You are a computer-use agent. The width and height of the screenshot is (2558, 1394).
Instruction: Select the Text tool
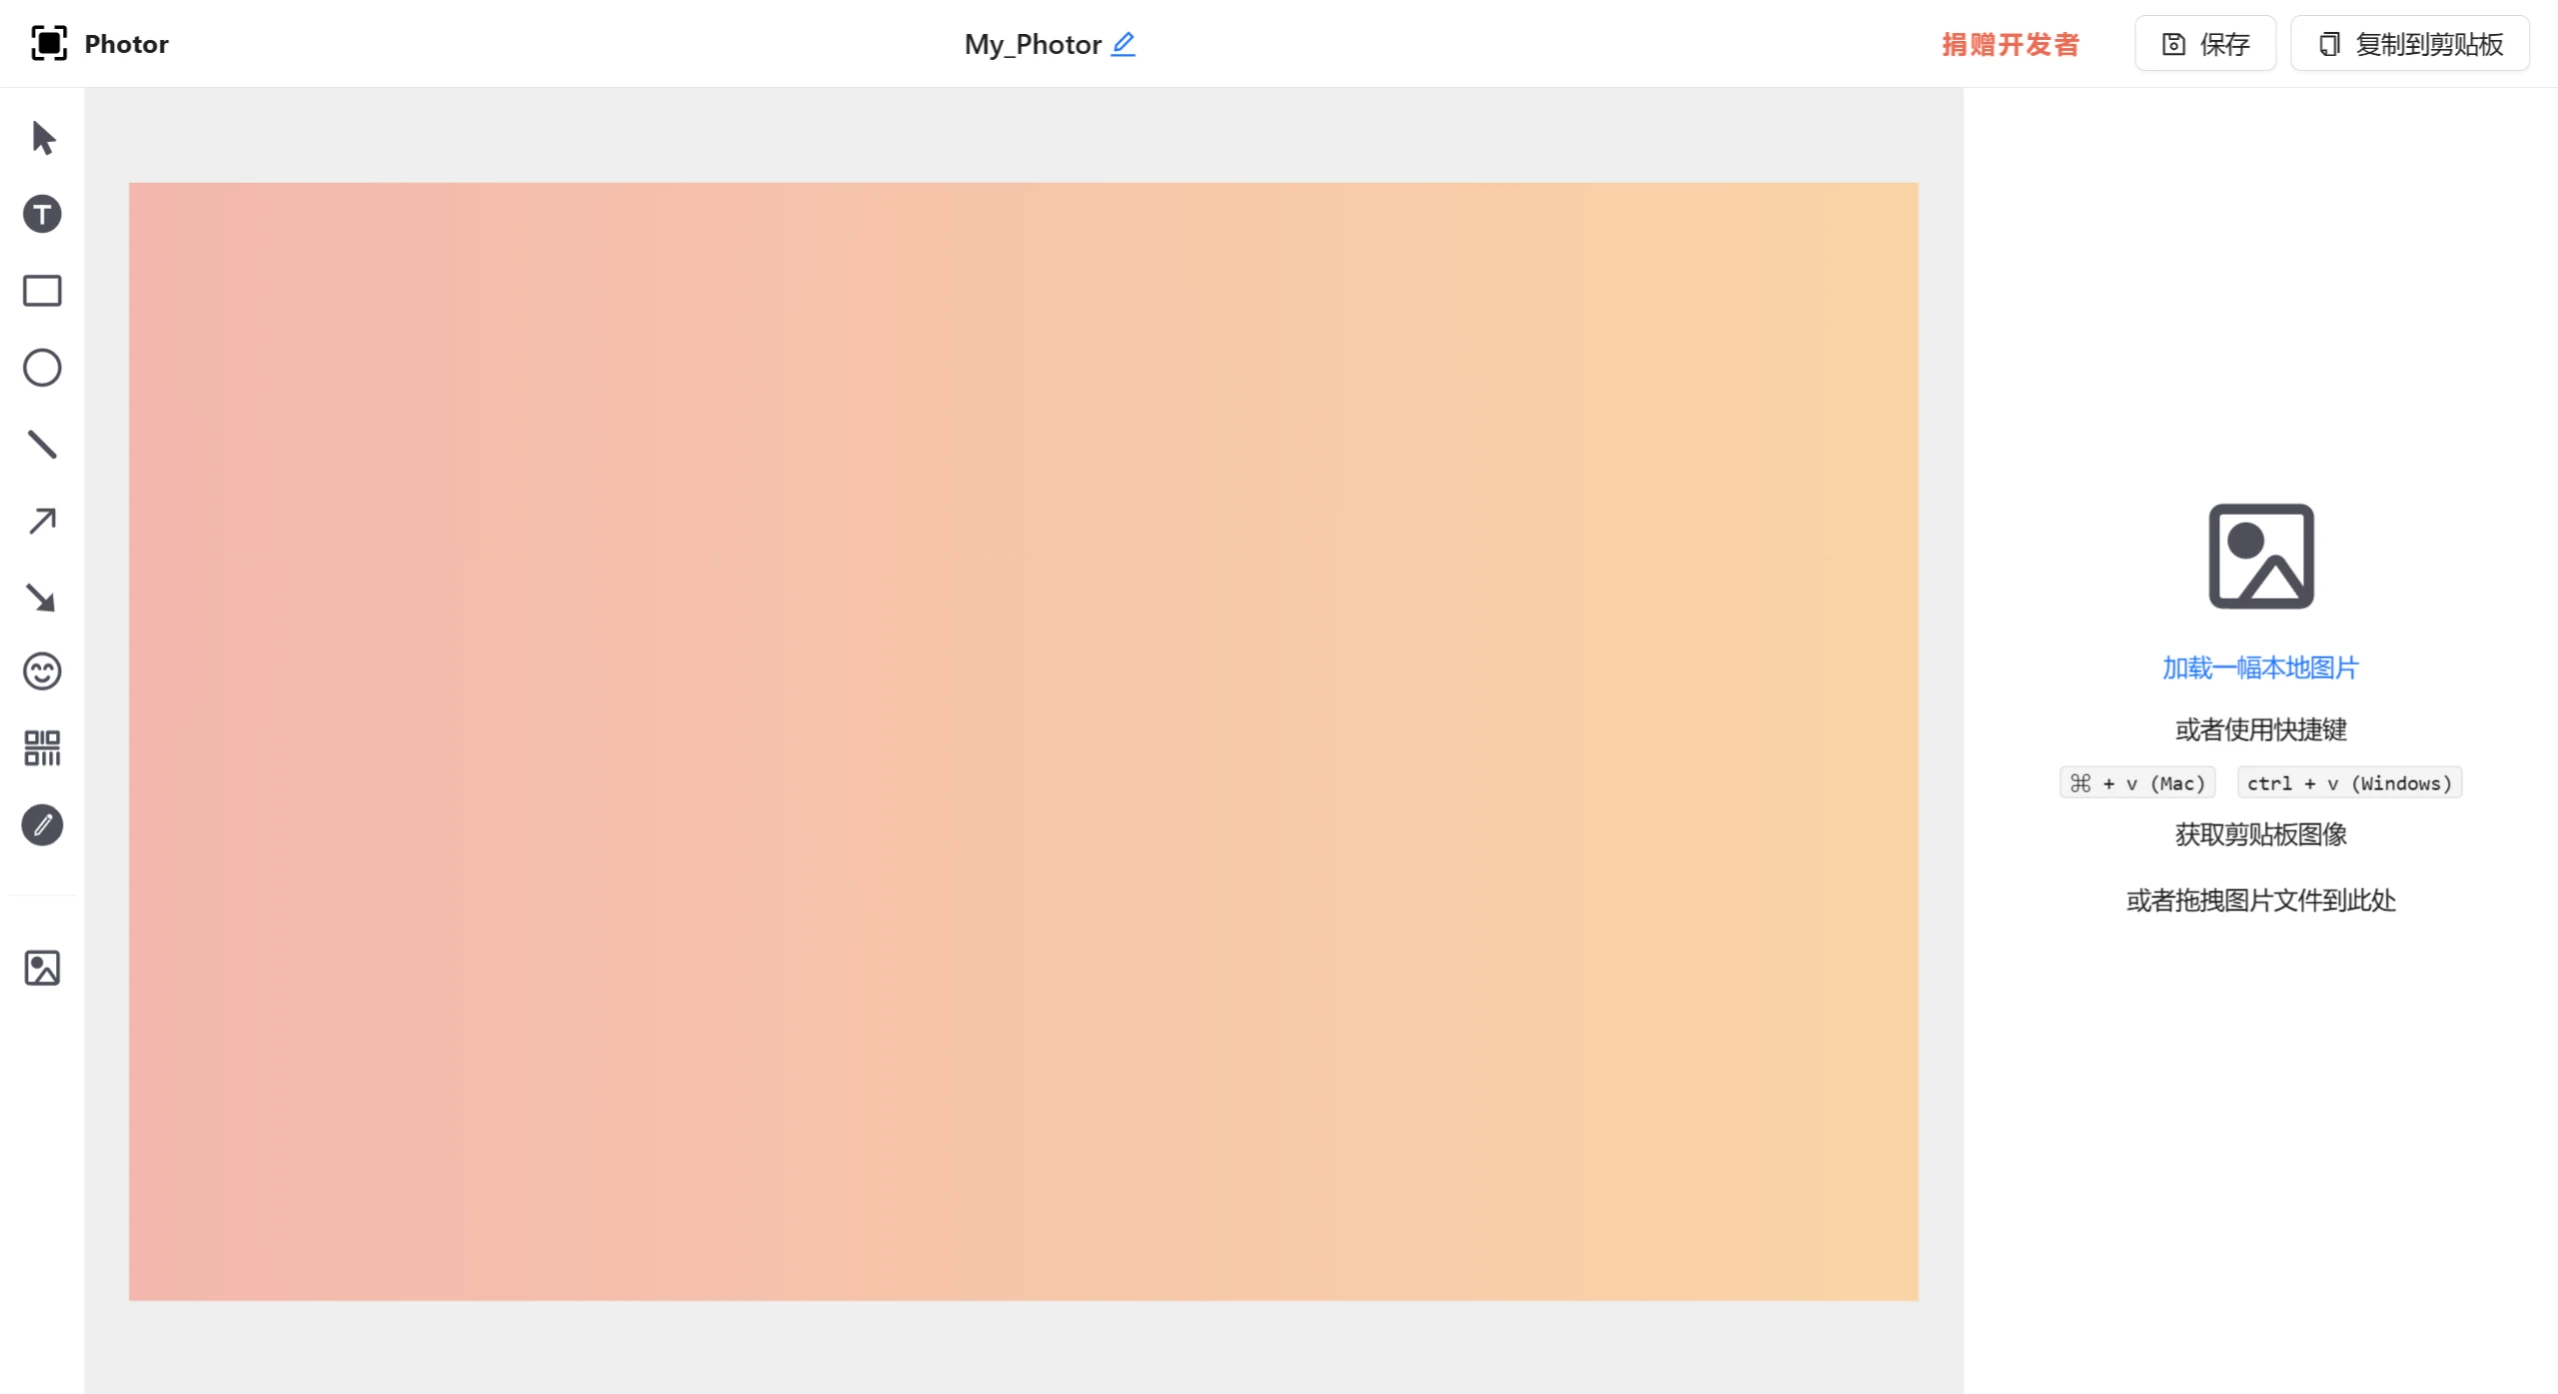[x=42, y=214]
